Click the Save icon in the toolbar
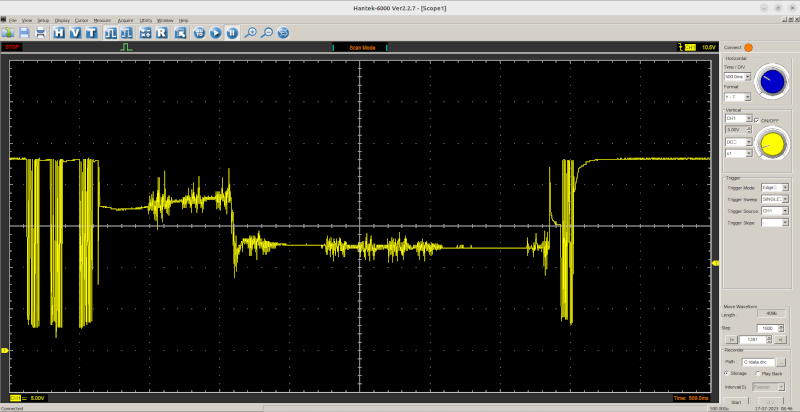The height and width of the screenshot is (412, 800). pyautogui.click(x=24, y=32)
